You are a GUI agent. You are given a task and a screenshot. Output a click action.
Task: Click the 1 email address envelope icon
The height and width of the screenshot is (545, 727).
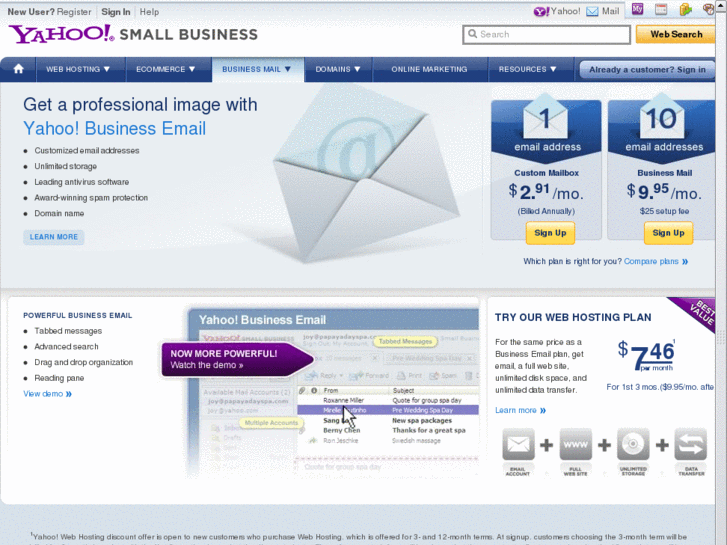[545, 116]
